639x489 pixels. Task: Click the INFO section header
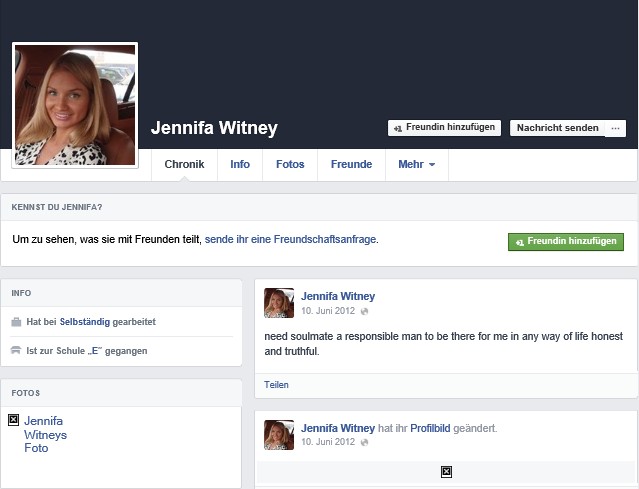[21, 293]
